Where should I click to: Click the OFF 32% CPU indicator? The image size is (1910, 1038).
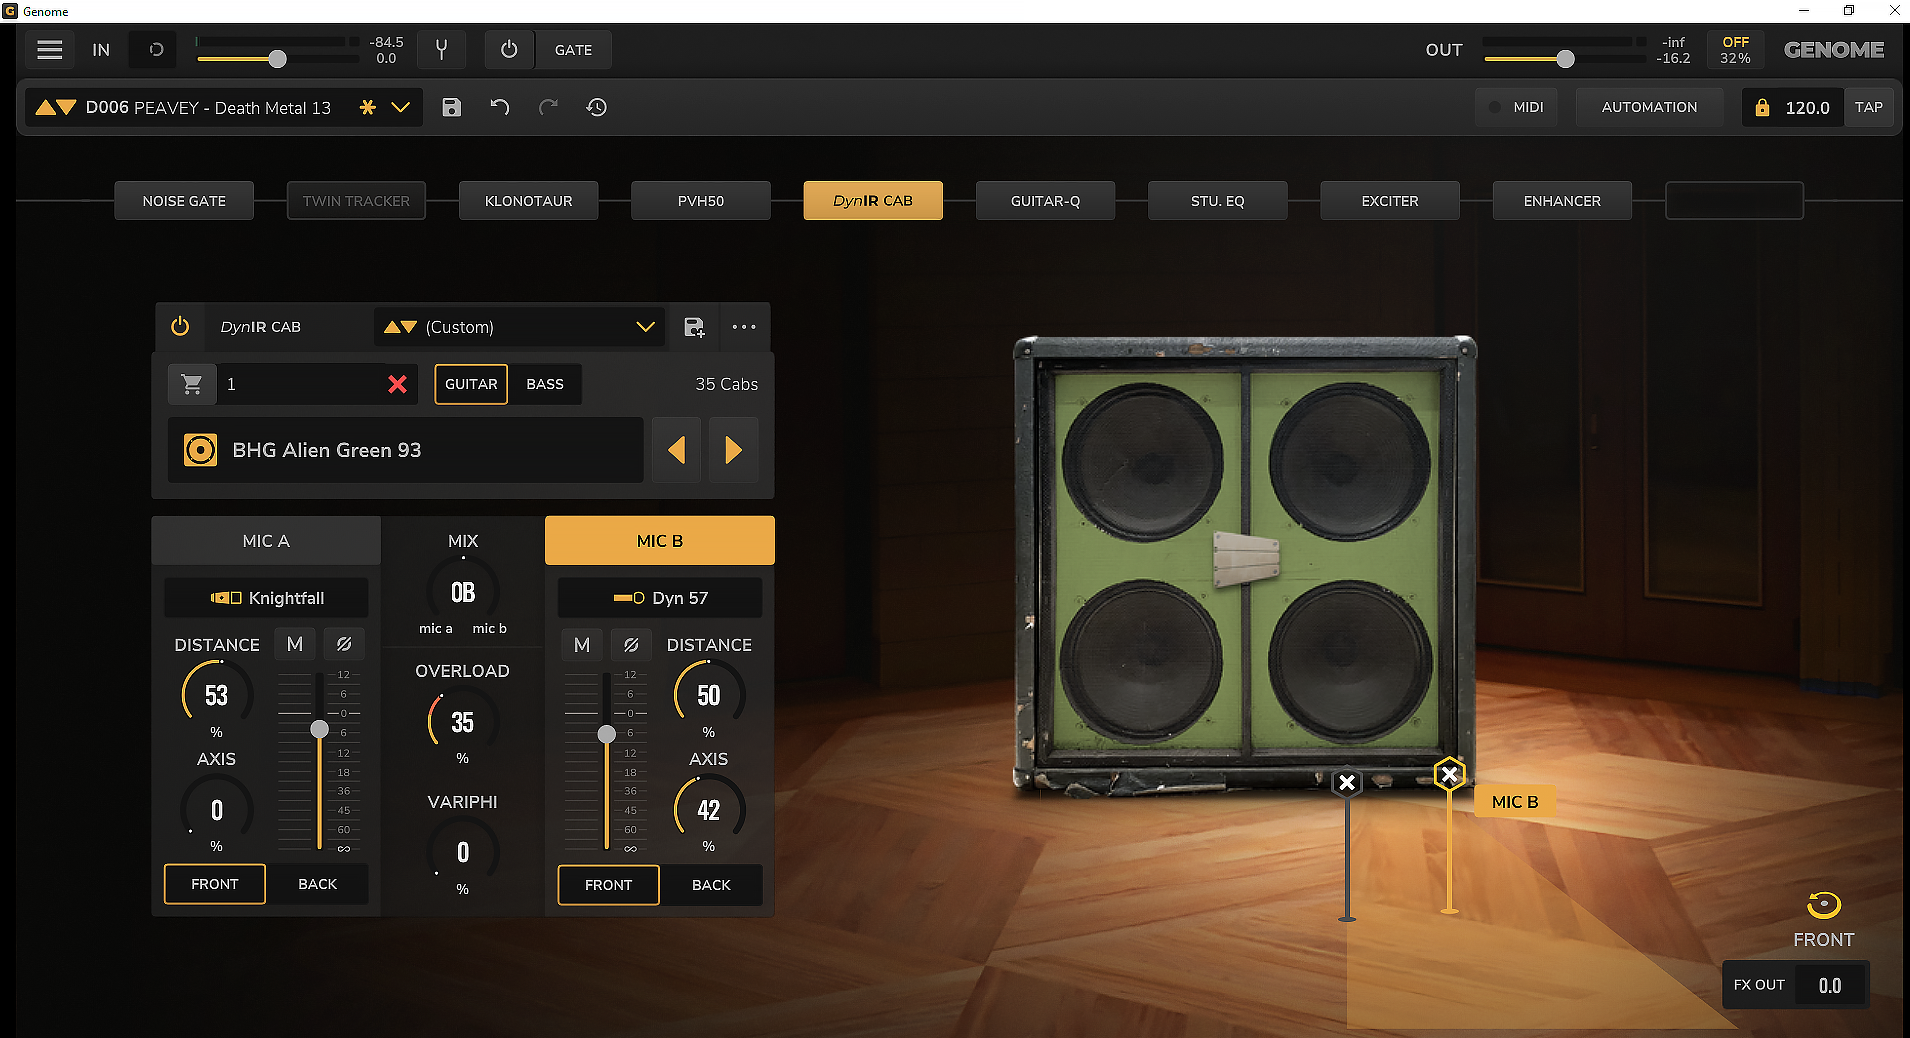click(x=1735, y=50)
